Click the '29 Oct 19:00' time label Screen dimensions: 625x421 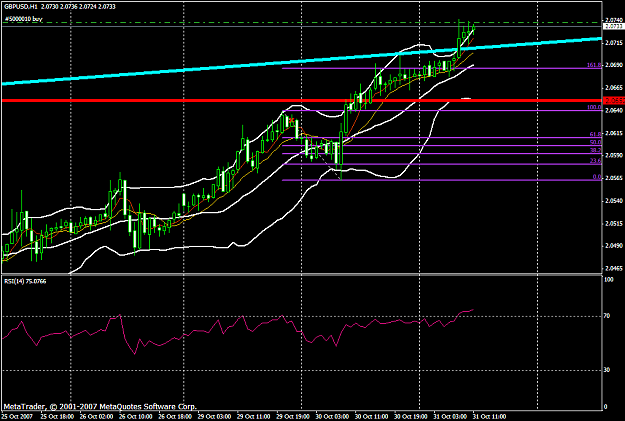point(293,416)
